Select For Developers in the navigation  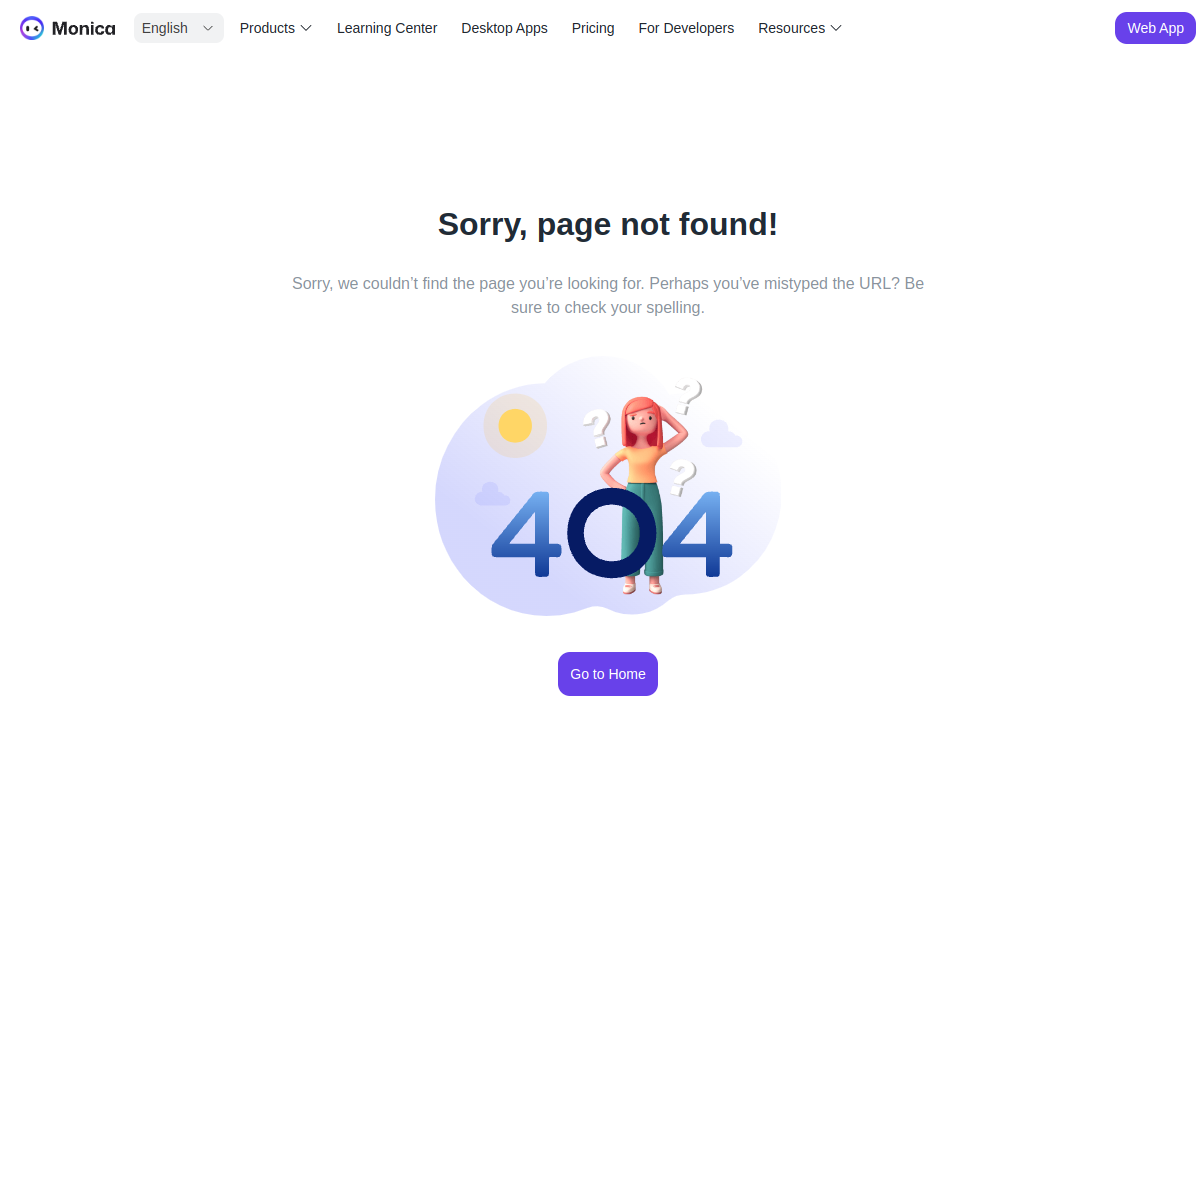686,28
